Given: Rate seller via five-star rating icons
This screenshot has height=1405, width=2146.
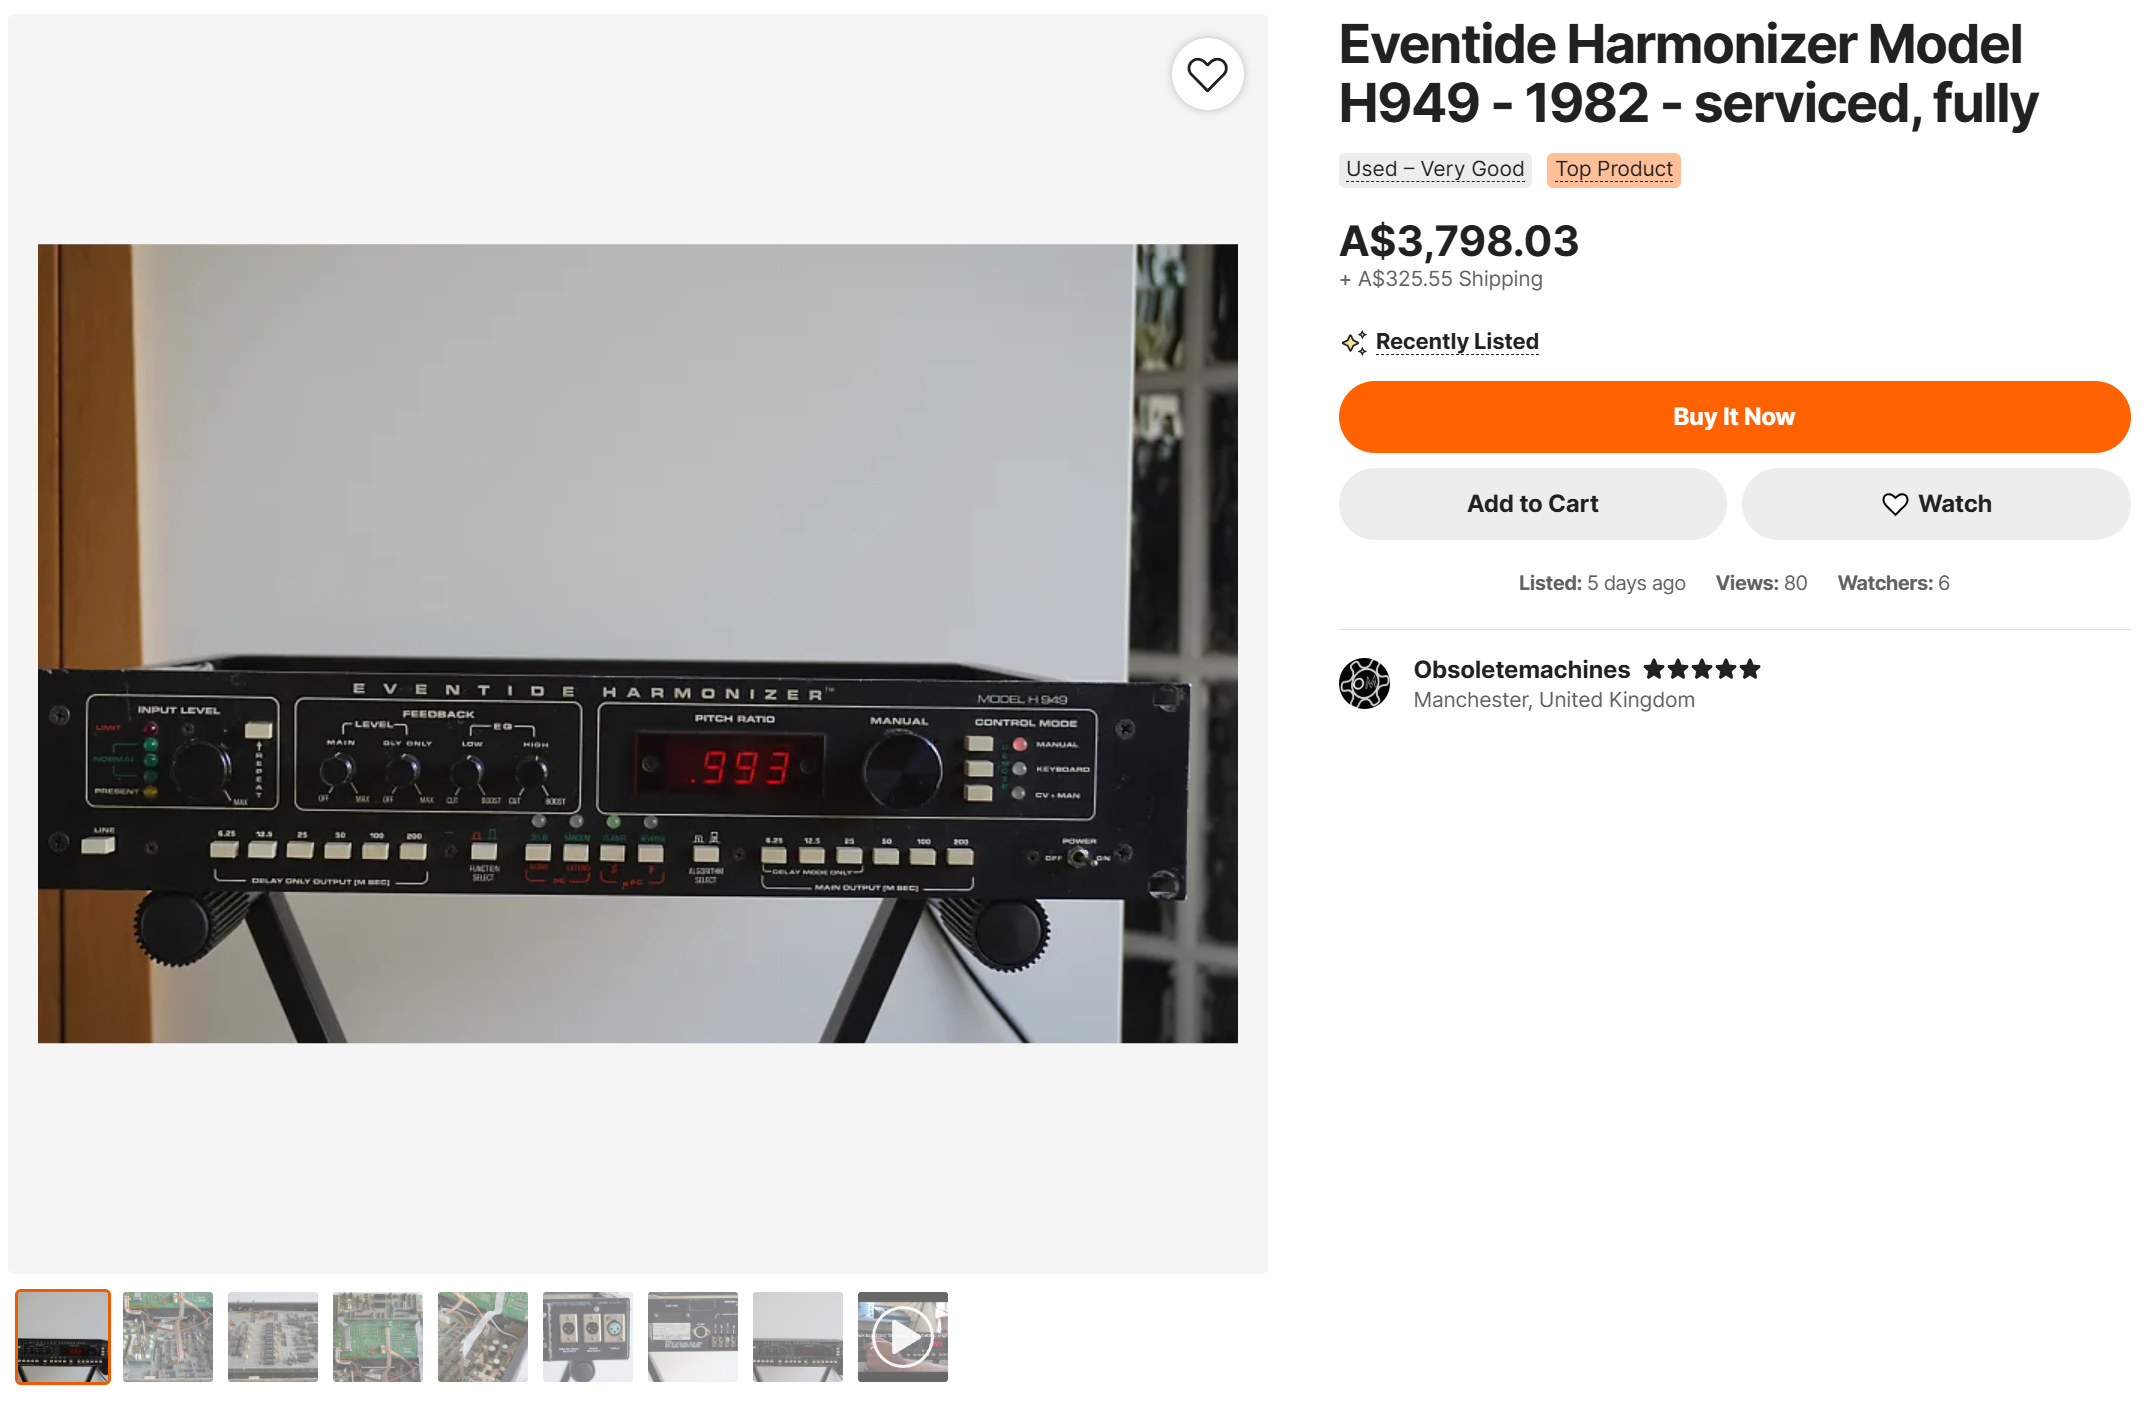Looking at the screenshot, I should (1701, 669).
